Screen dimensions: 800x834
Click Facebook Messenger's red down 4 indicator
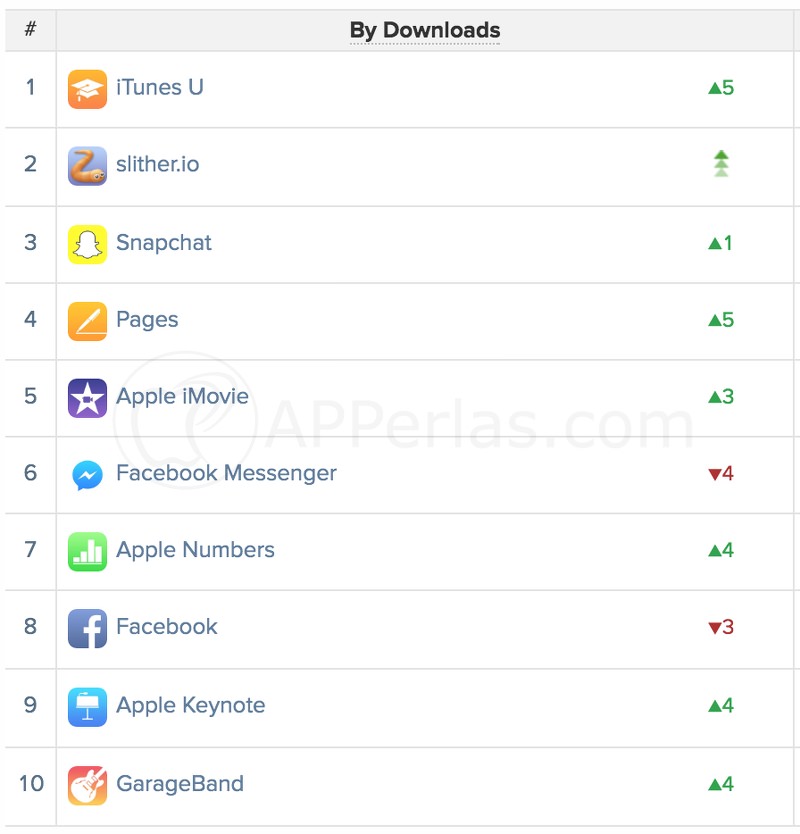click(x=721, y=473)
